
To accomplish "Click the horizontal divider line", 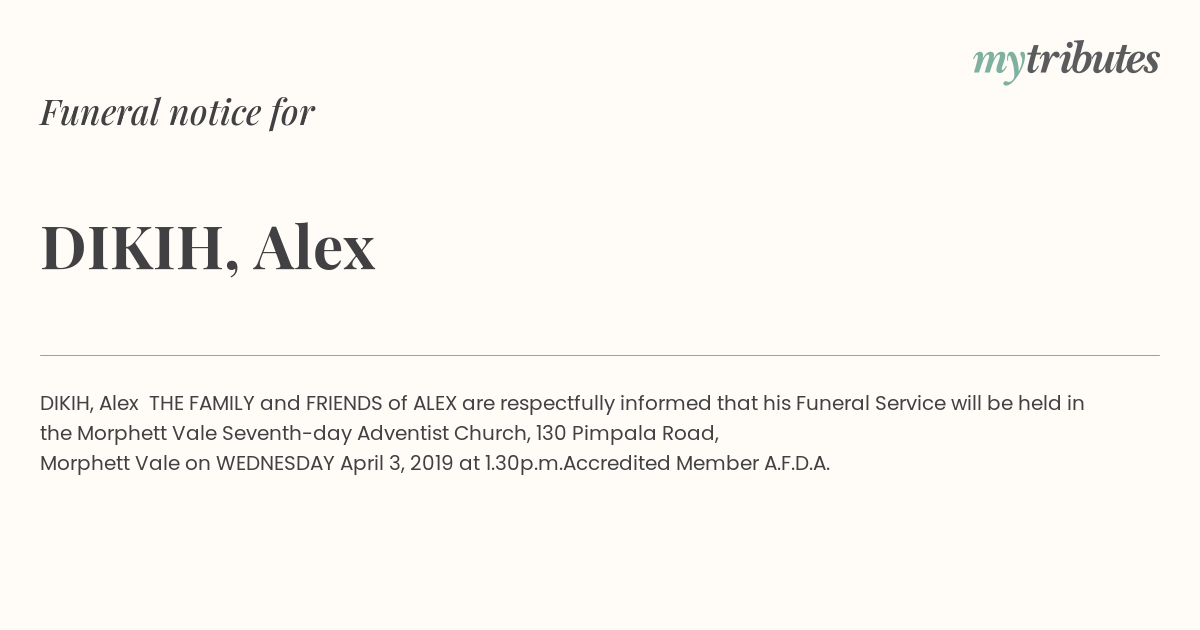I will click(x=600, y=355).
